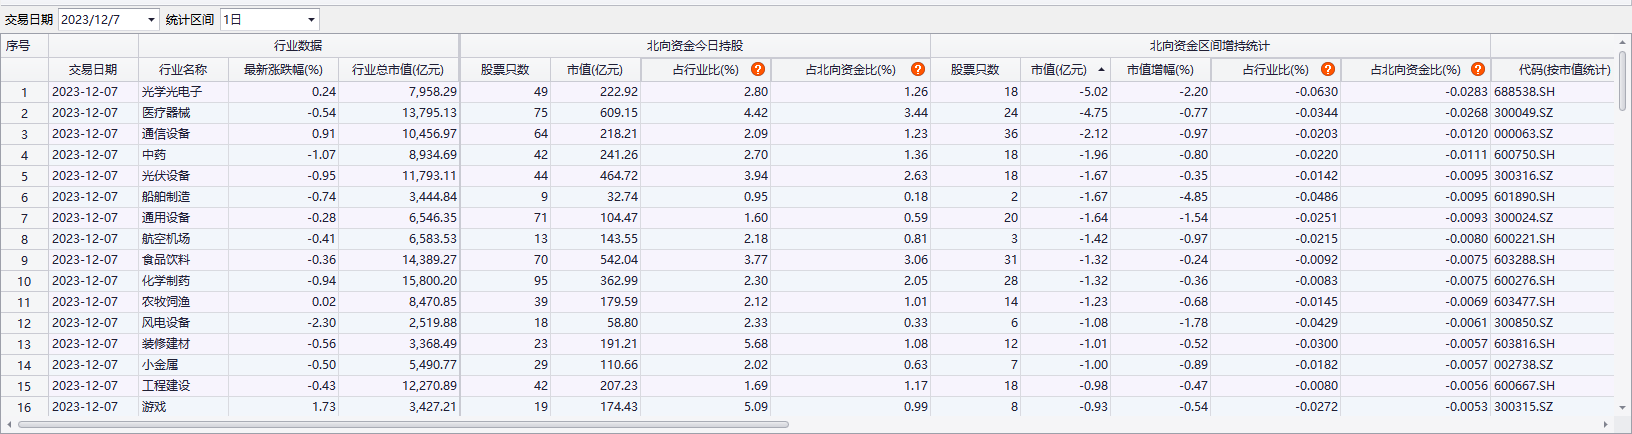Click help icon beside 占行业比(%) under 北向资金区间增持统计

coord(1328,69)
